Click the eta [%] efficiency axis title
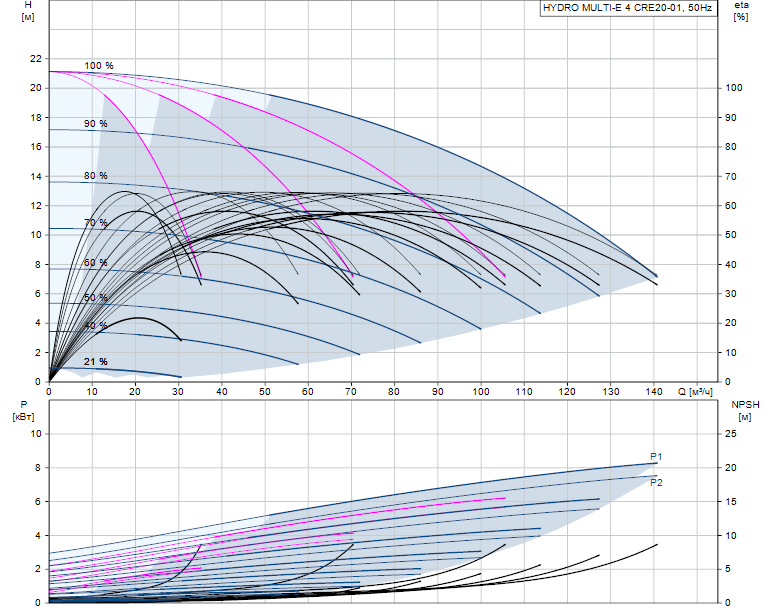The image size is (774, 611). 741,11
